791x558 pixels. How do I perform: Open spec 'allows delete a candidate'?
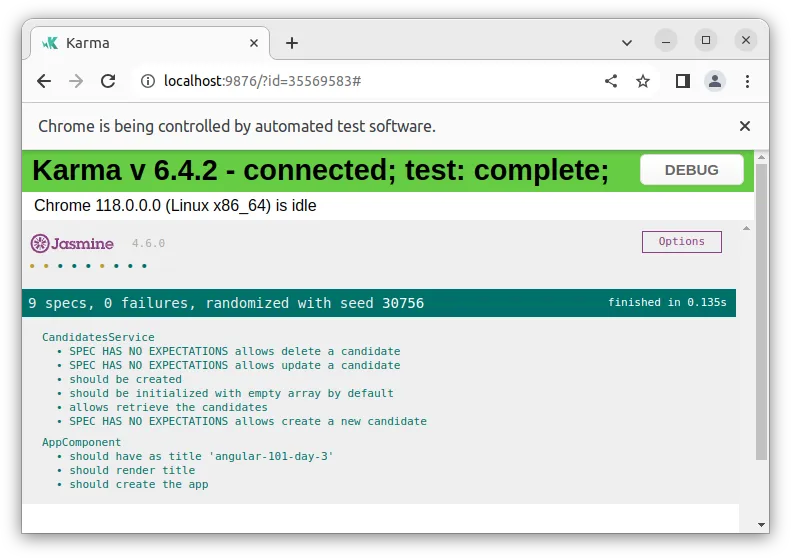235,351
